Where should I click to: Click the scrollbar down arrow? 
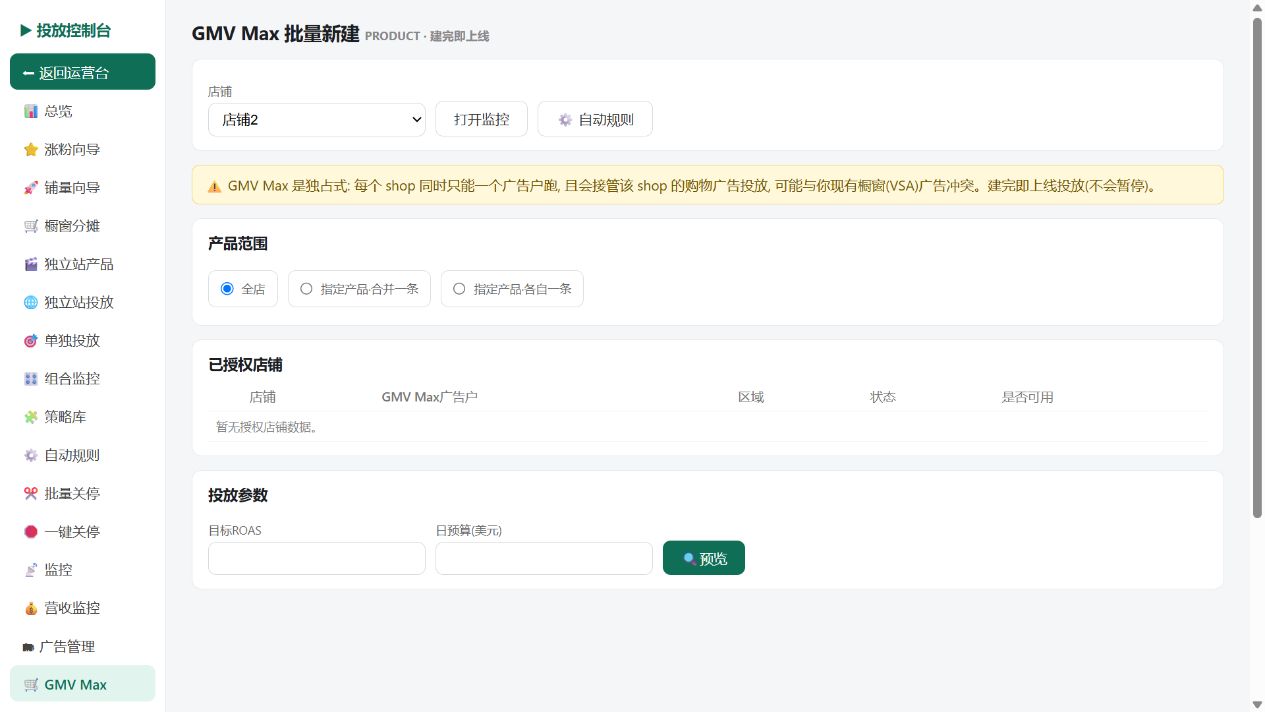[x=1257, y=704]
